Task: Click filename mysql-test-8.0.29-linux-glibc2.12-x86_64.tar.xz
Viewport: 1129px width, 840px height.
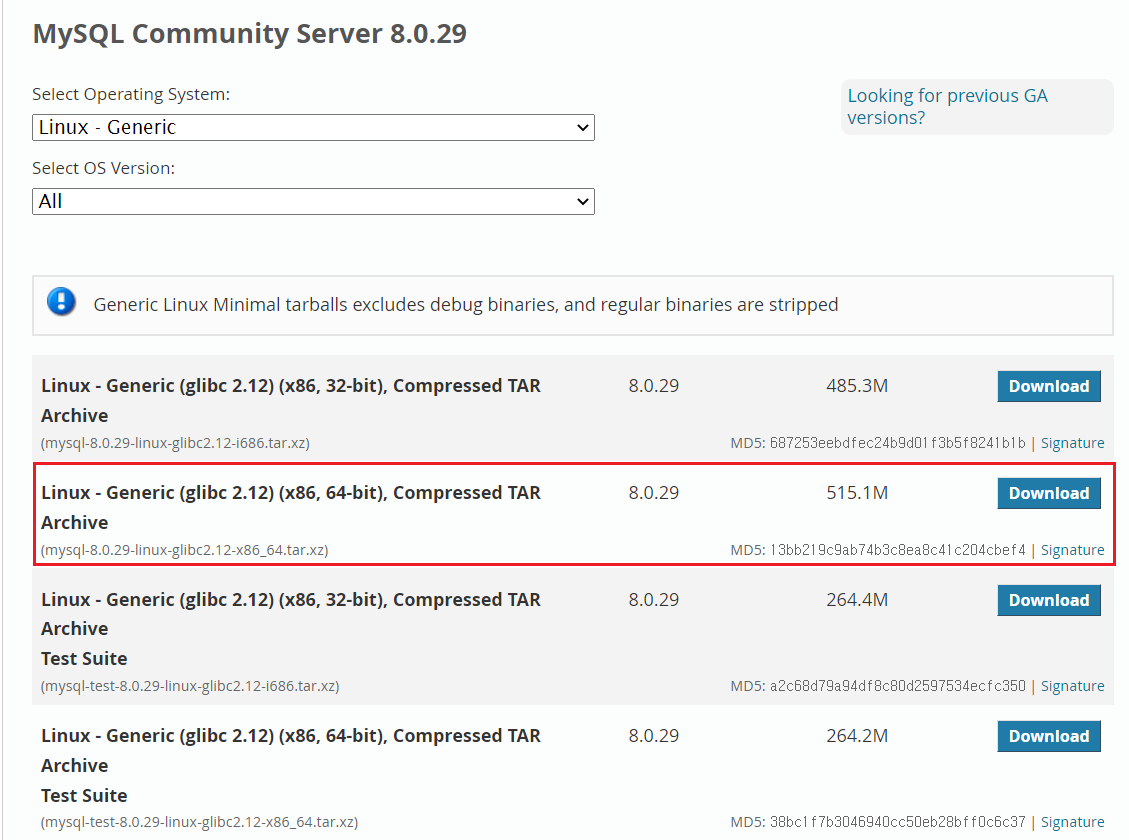Action: click(199, 822)
